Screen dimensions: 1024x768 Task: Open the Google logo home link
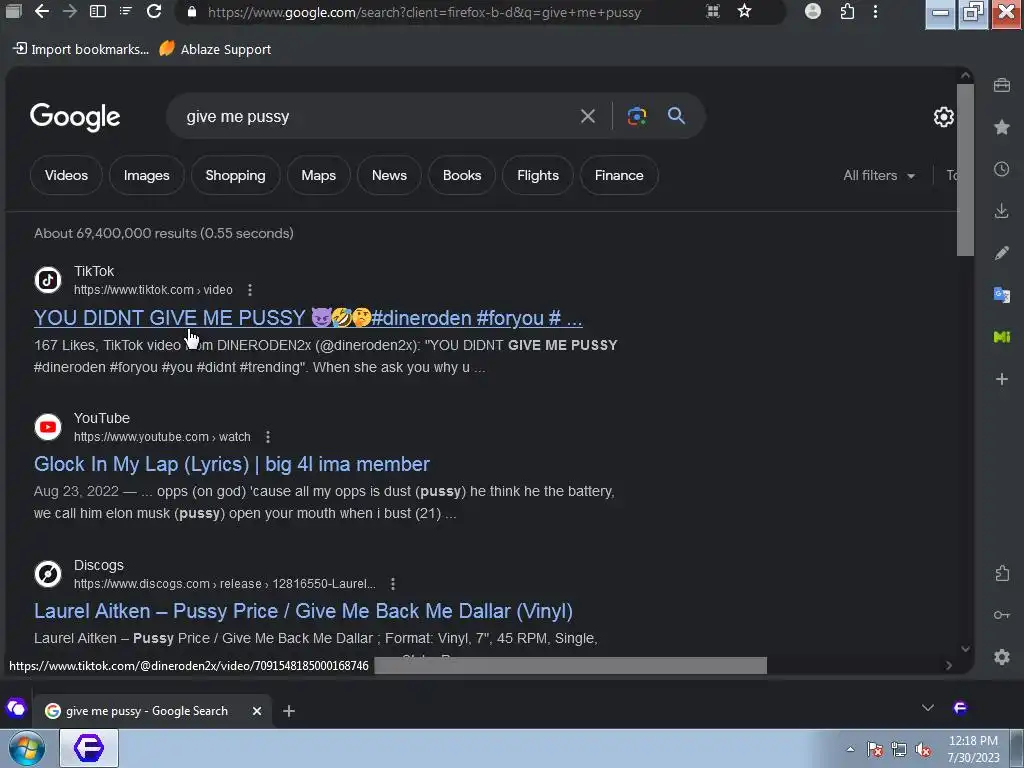coord(75,118)
